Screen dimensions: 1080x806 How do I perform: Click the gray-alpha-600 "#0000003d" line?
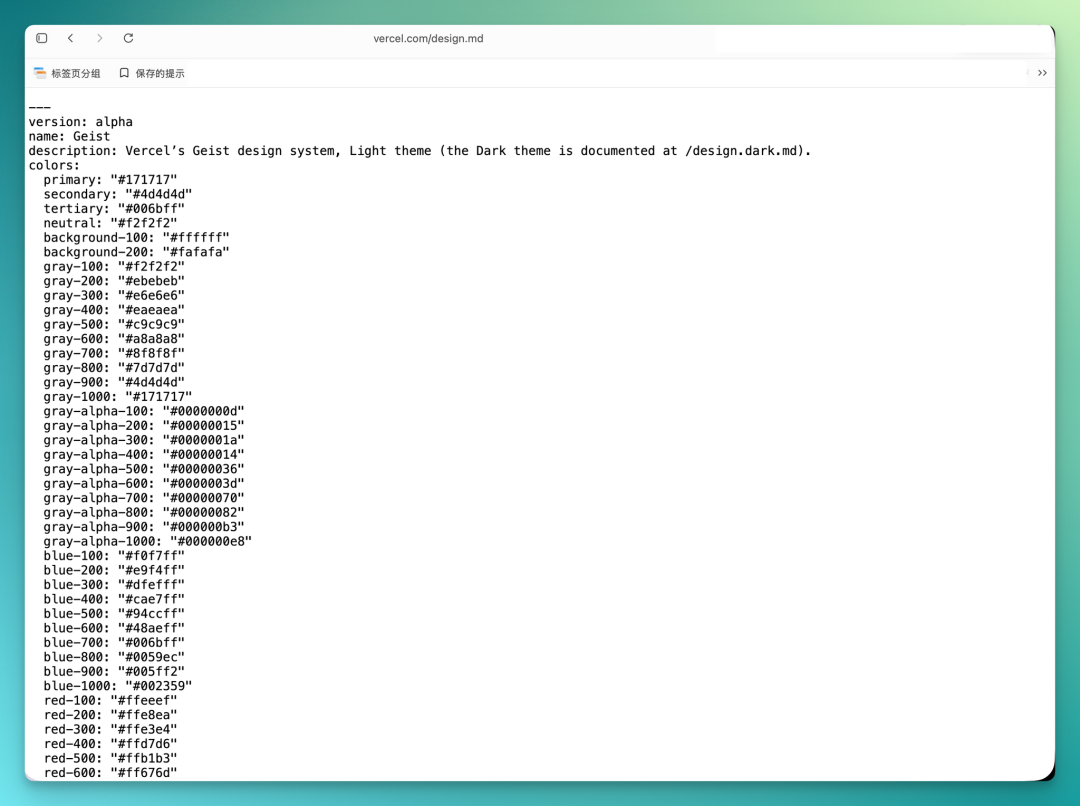click(144, 484)
